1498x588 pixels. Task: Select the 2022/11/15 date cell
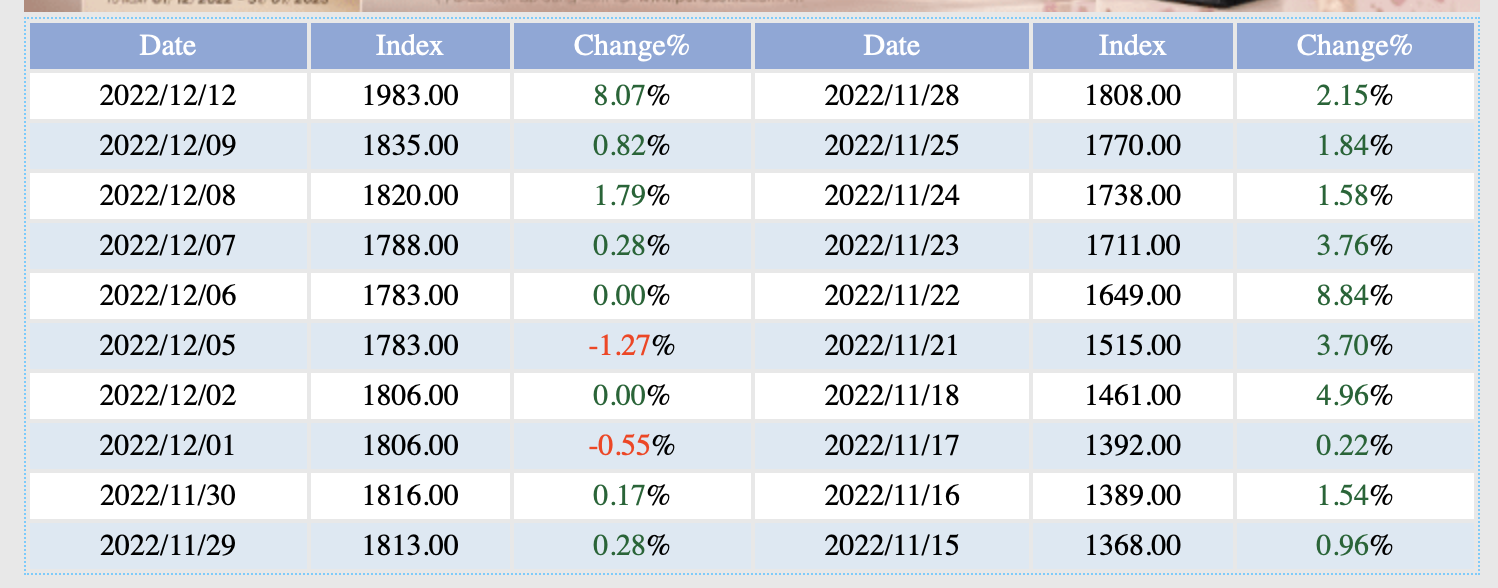(891, 546)
